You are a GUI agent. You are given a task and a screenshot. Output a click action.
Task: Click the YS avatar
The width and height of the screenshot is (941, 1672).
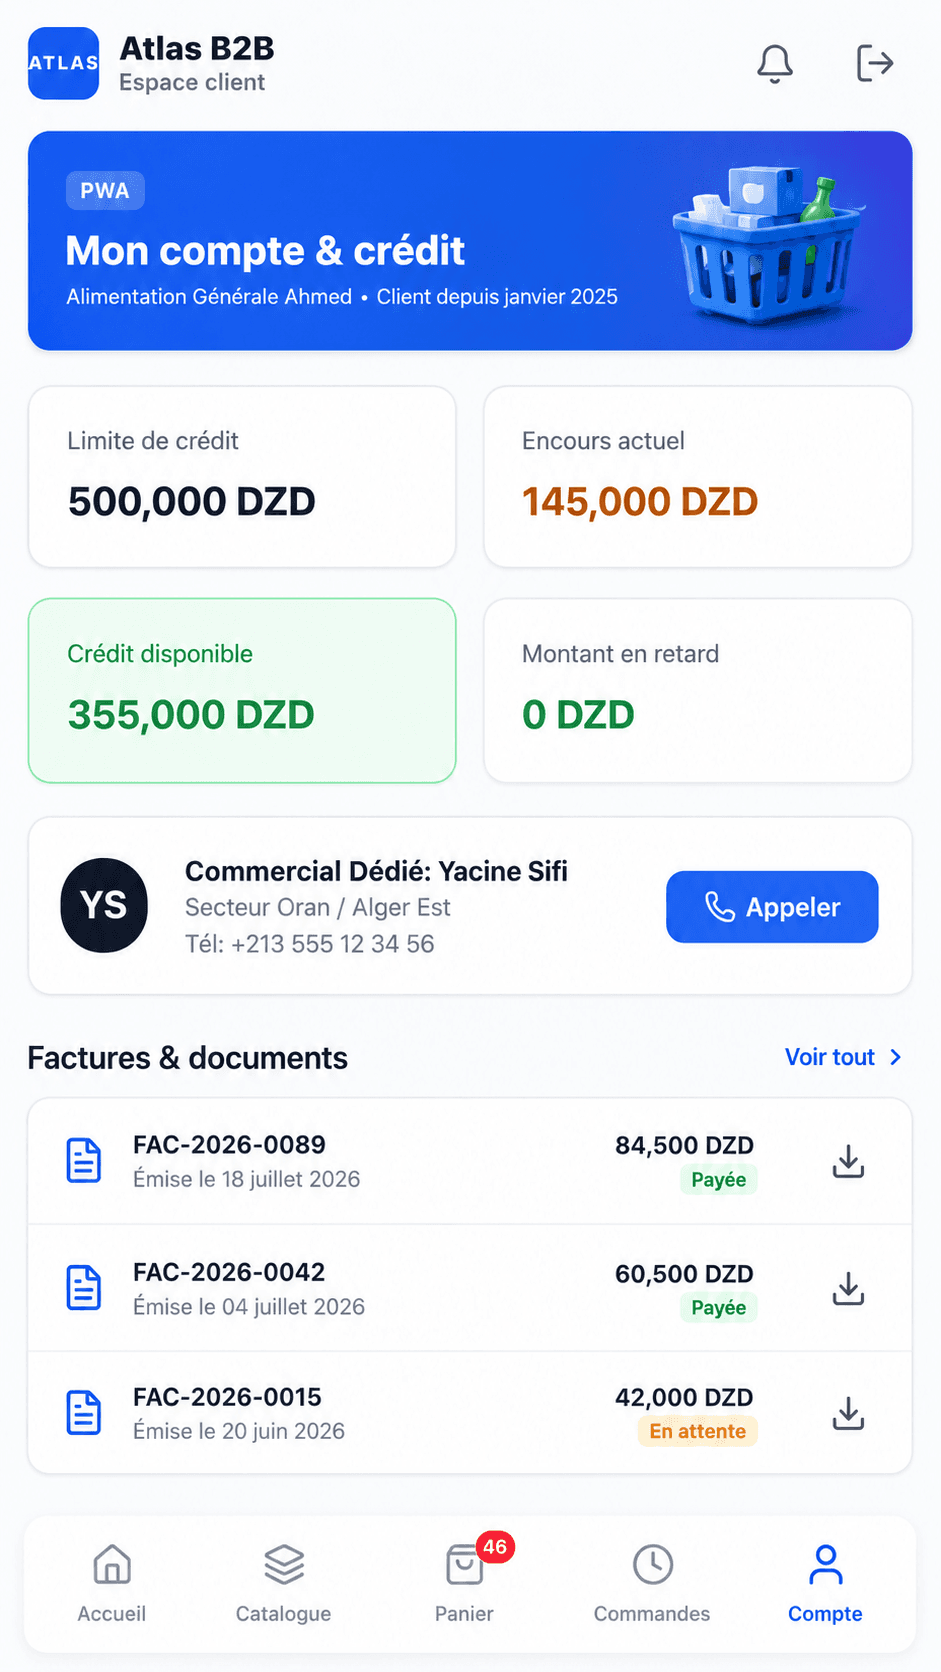coord(104,905)
